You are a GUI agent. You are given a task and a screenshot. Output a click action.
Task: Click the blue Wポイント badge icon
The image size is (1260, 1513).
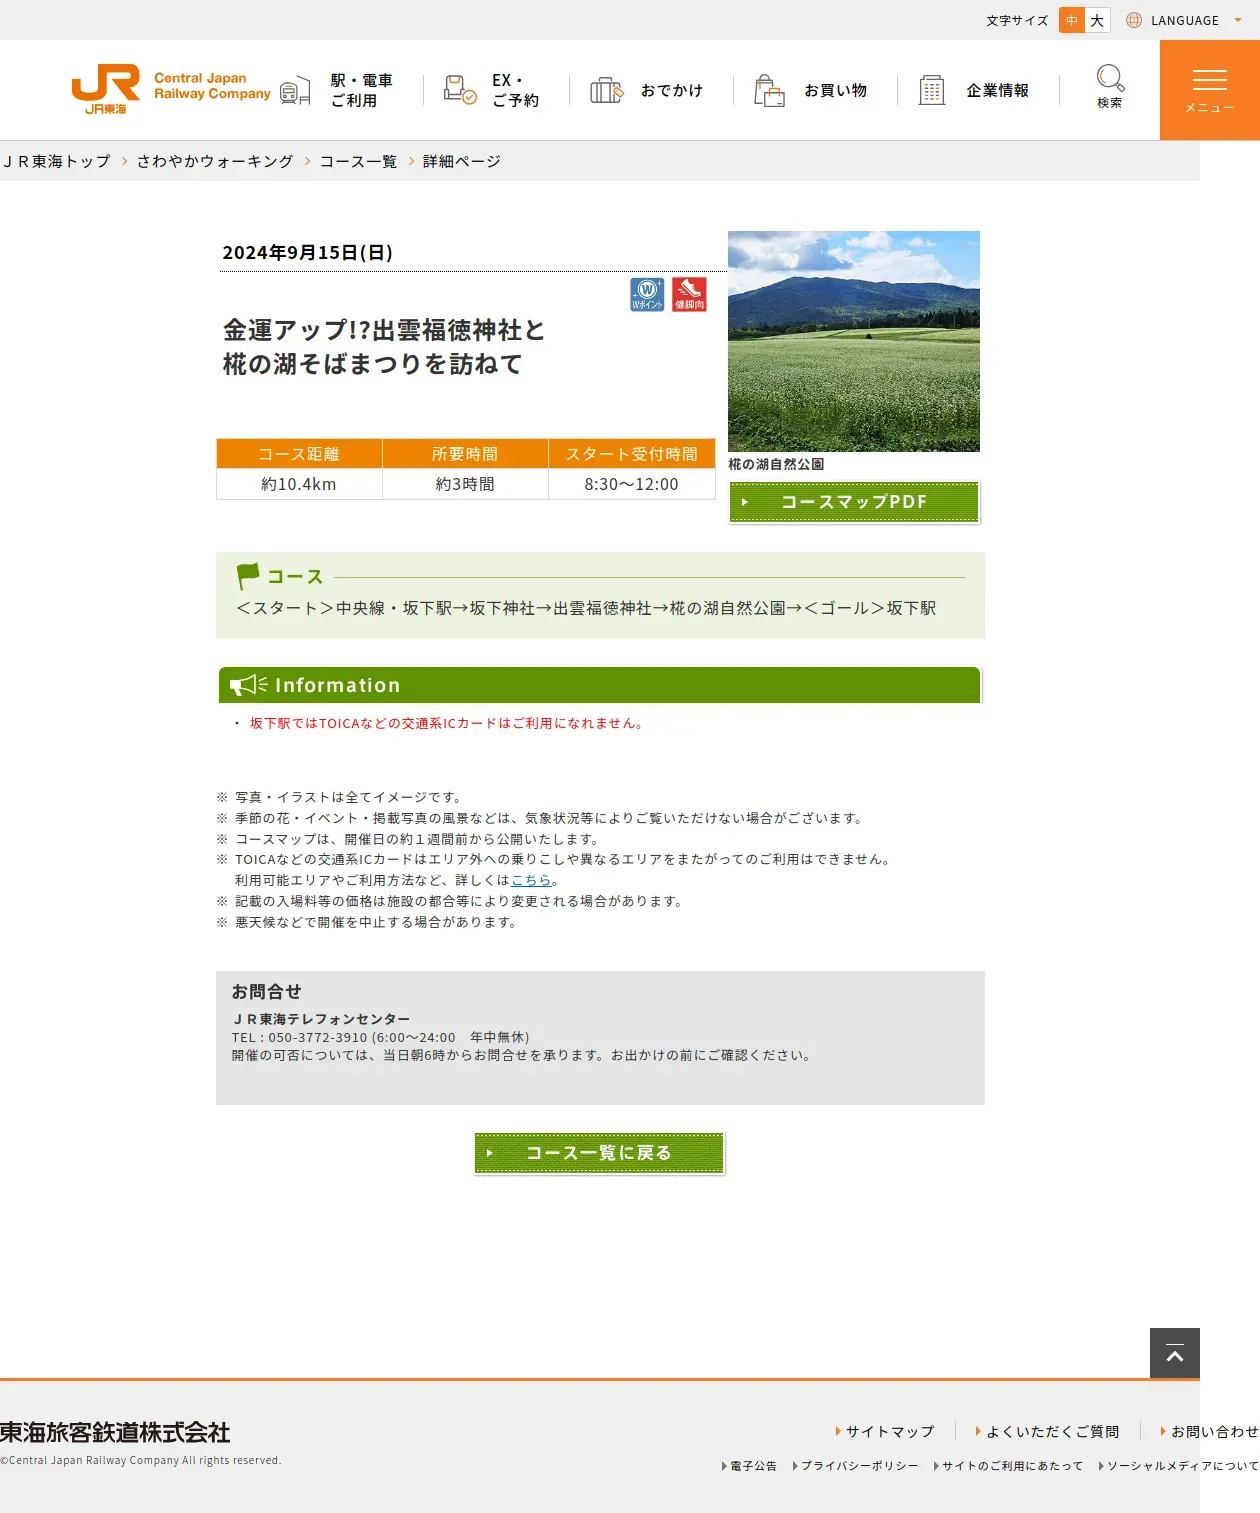[x=647, y=294]
